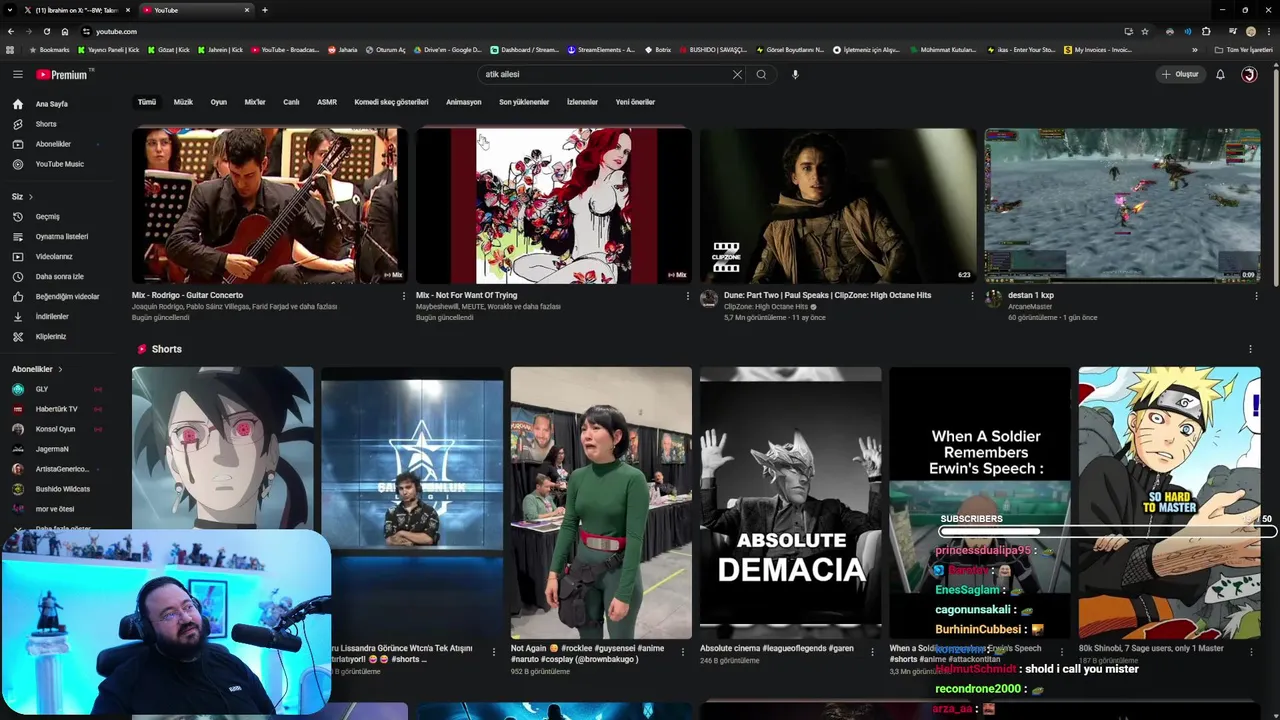This screenshot has width=1280, height=720.
Task: Click the Oluştur create button
Action: (x=1180, y=74)
